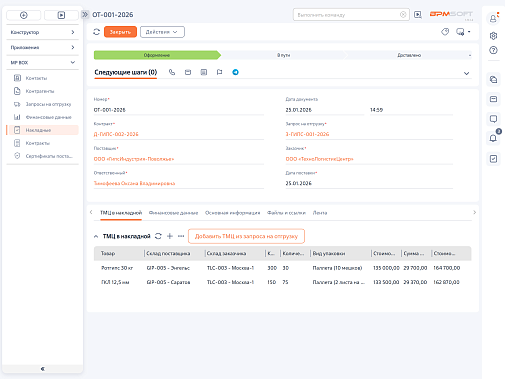Click the flag icon in next steps
Image resolution: width=505 pixels, height=379 pixels.
219,72
